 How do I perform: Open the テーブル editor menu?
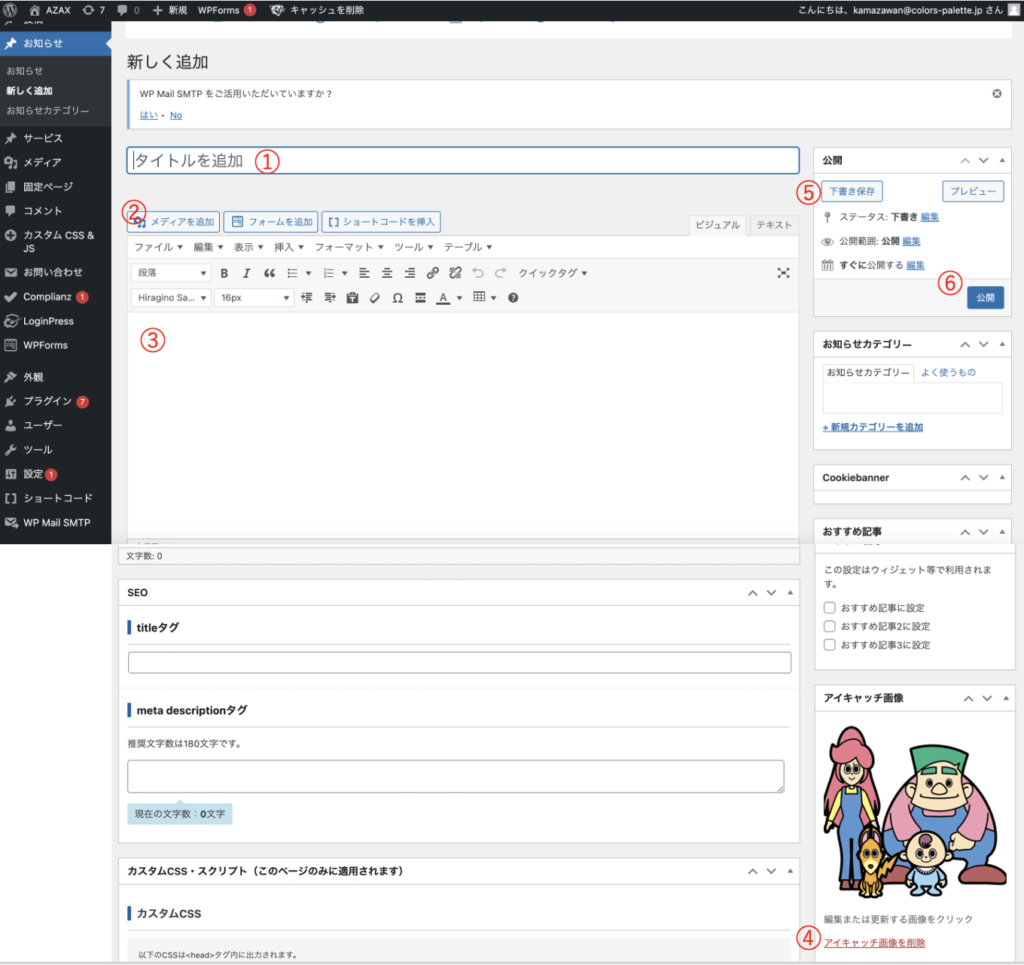(468, 247)
